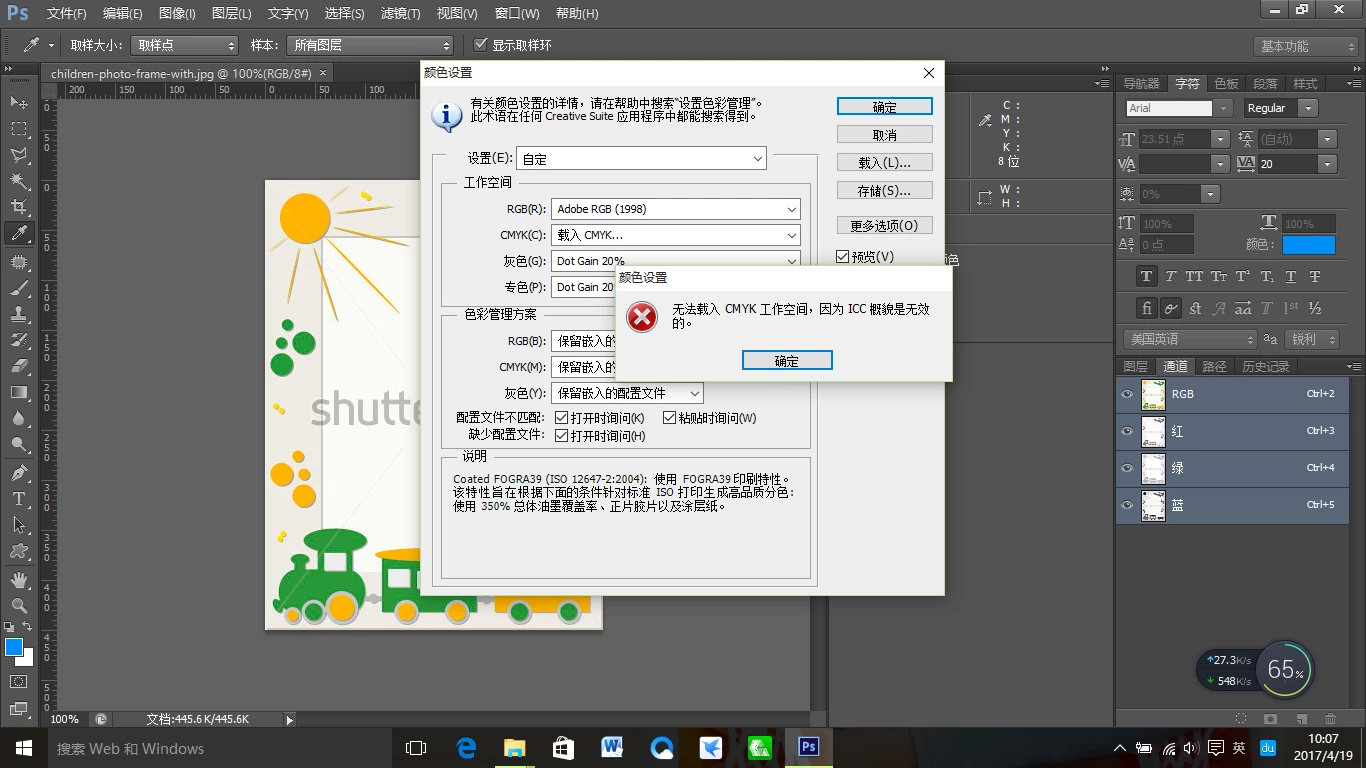
Task: Open the 设置(E) 自定 dropdown
Action: pos(641,158)
